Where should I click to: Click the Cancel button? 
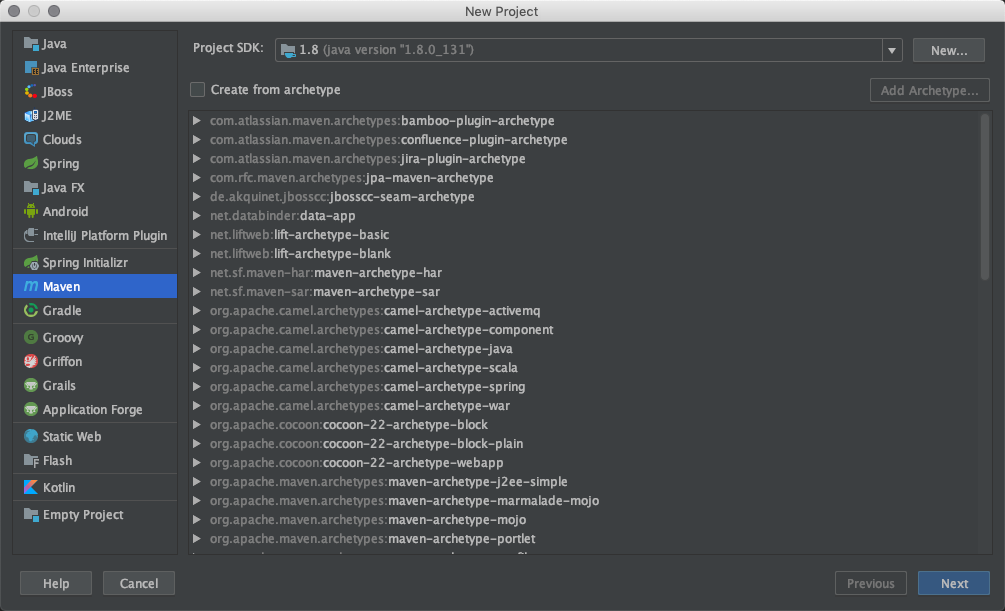tap(138, 583)
